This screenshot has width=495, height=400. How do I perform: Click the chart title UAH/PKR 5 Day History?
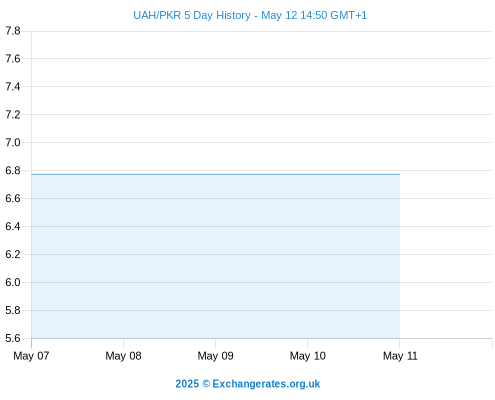click(192, 15)
